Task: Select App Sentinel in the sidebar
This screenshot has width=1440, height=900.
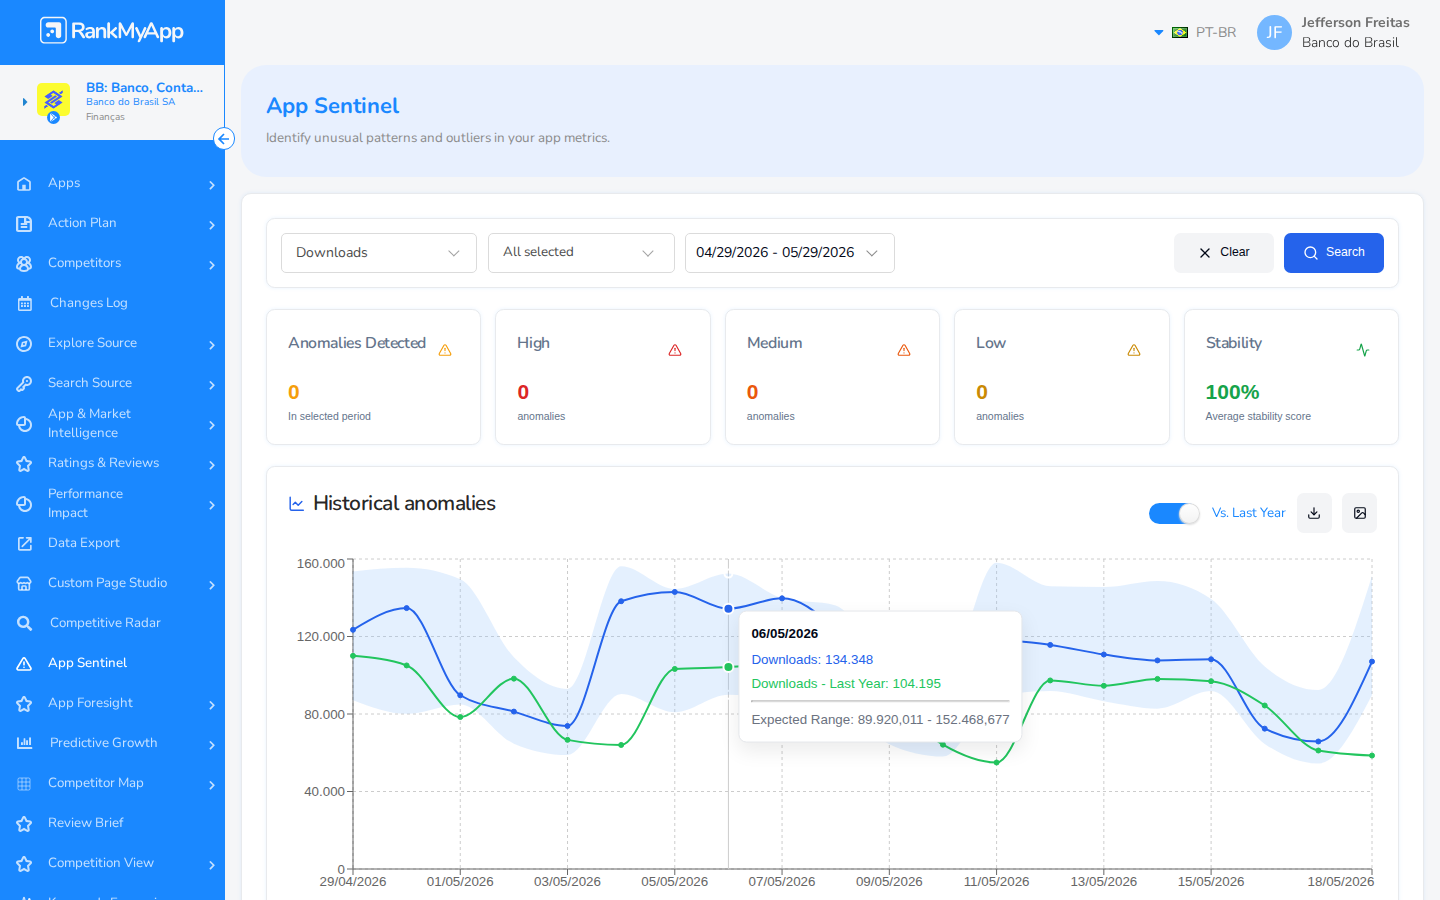Action: (112, 663)
